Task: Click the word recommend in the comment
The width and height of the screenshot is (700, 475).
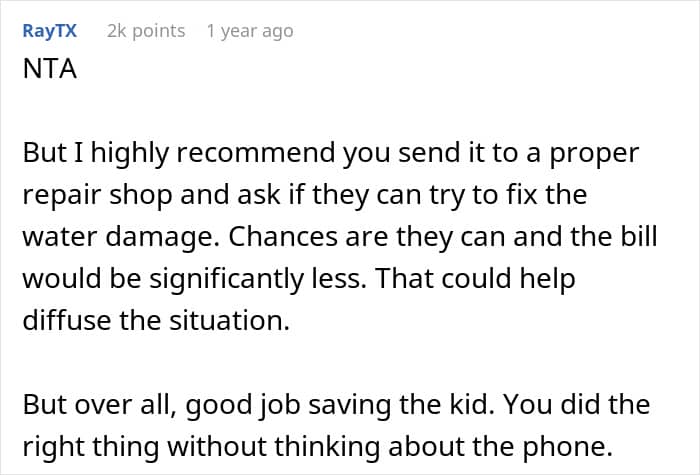Action: [x=255, y=152]
